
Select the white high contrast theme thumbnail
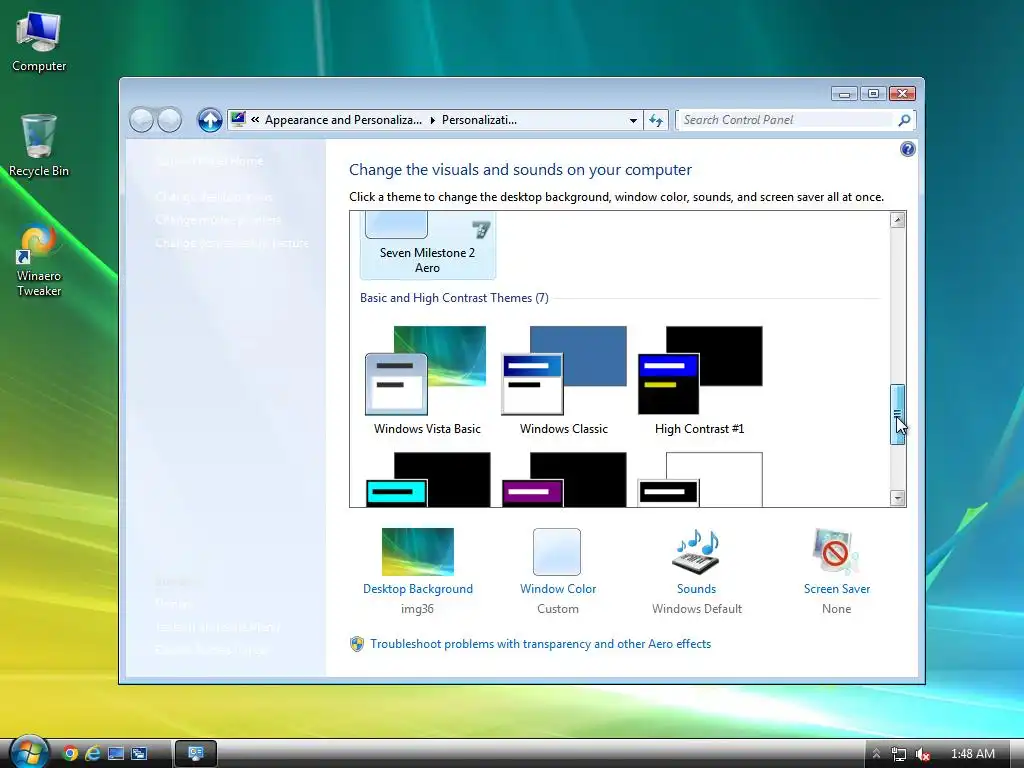pos(699,479)
